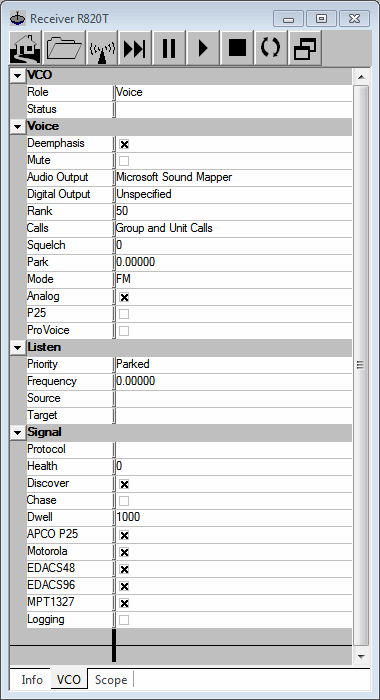The width and height of the screenshot is (380, 700).
Task: Collapse the Voice section
Action: coord(17,127)
